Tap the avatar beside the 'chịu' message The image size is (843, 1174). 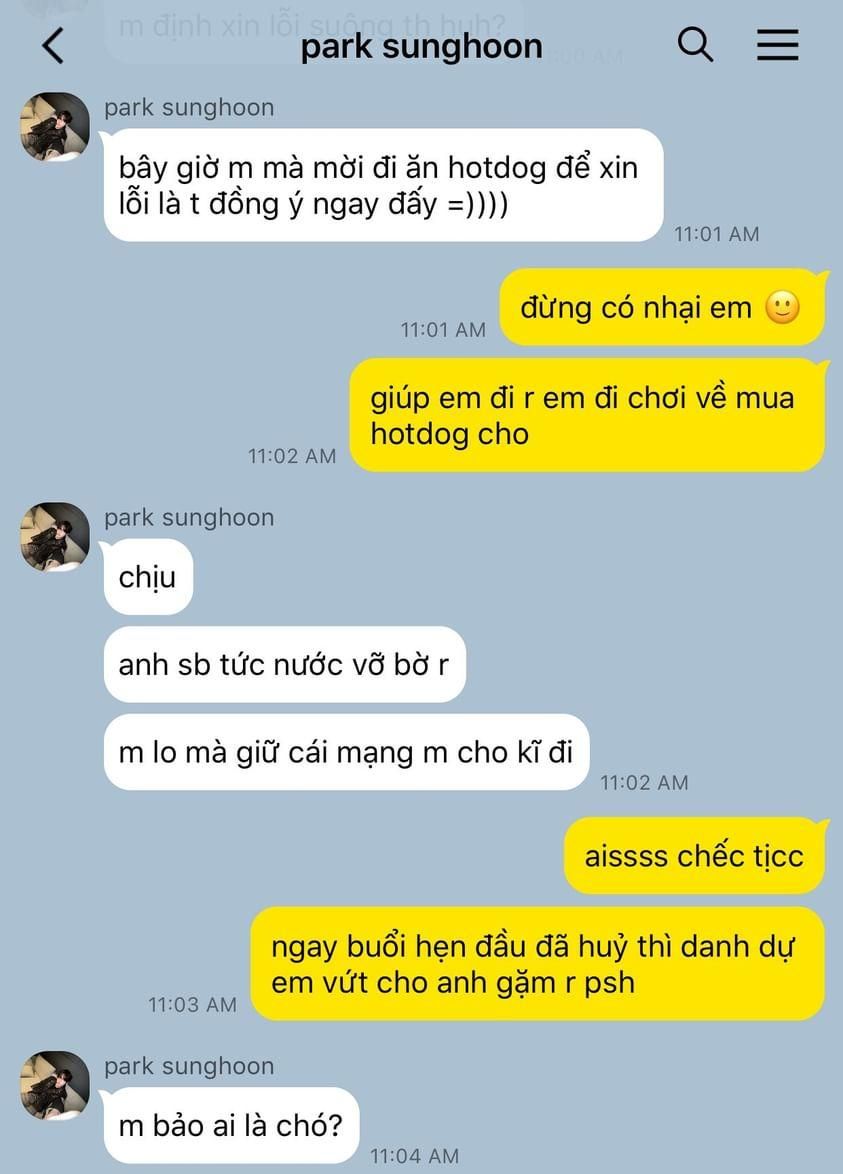pyautogui.click(x=55, y=537)
